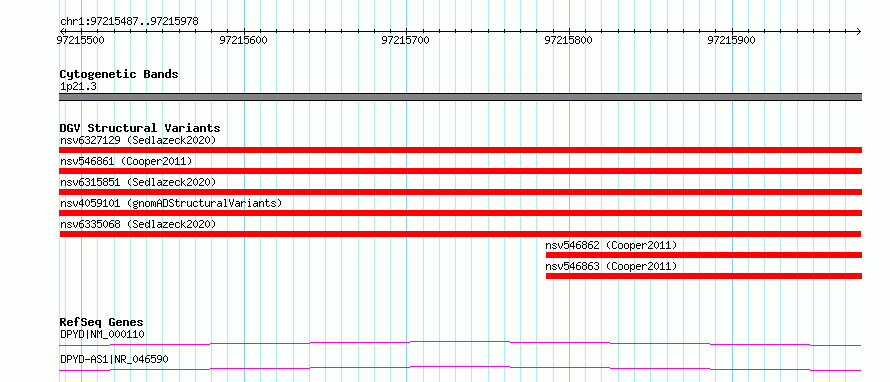Click the left arrowhead of the ruler
Screen dimensions: 890x382
(62, 31)
